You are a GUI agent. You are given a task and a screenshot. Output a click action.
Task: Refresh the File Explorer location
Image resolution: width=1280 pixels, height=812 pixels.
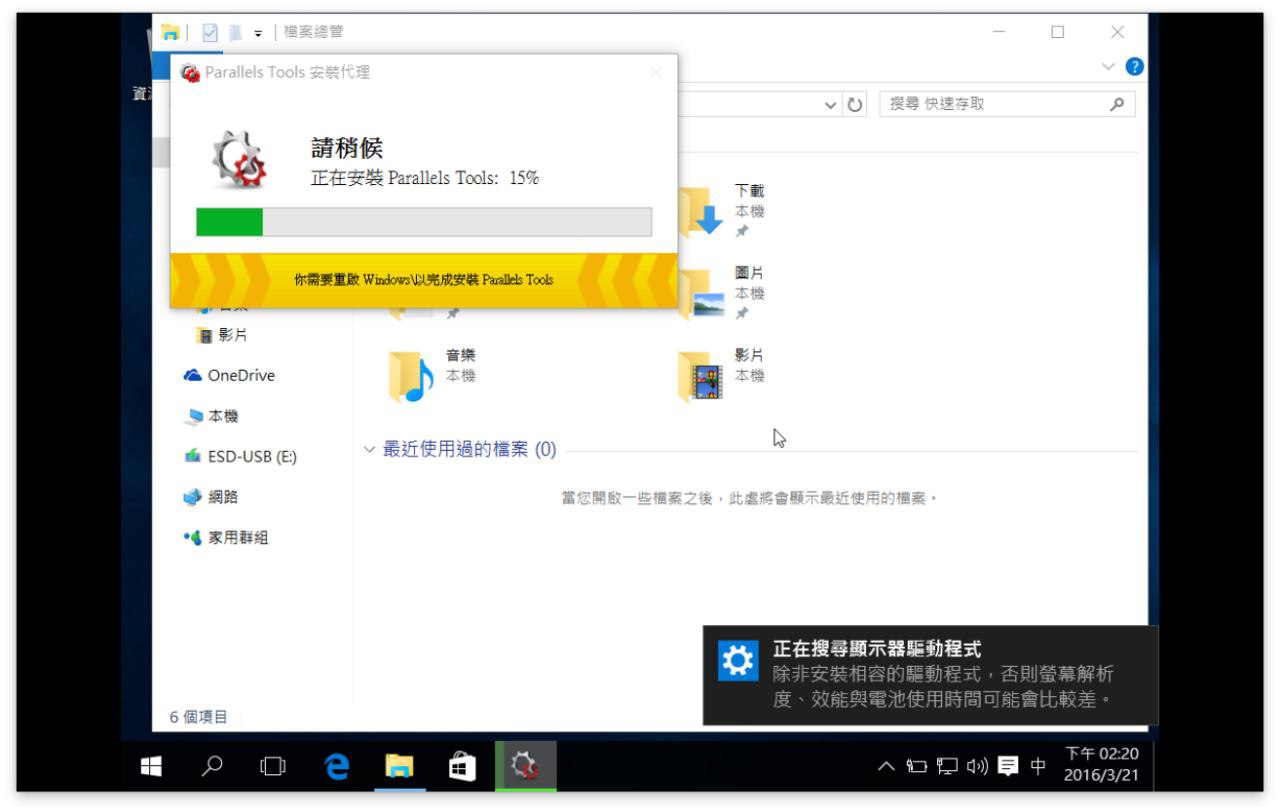[855, 104]
